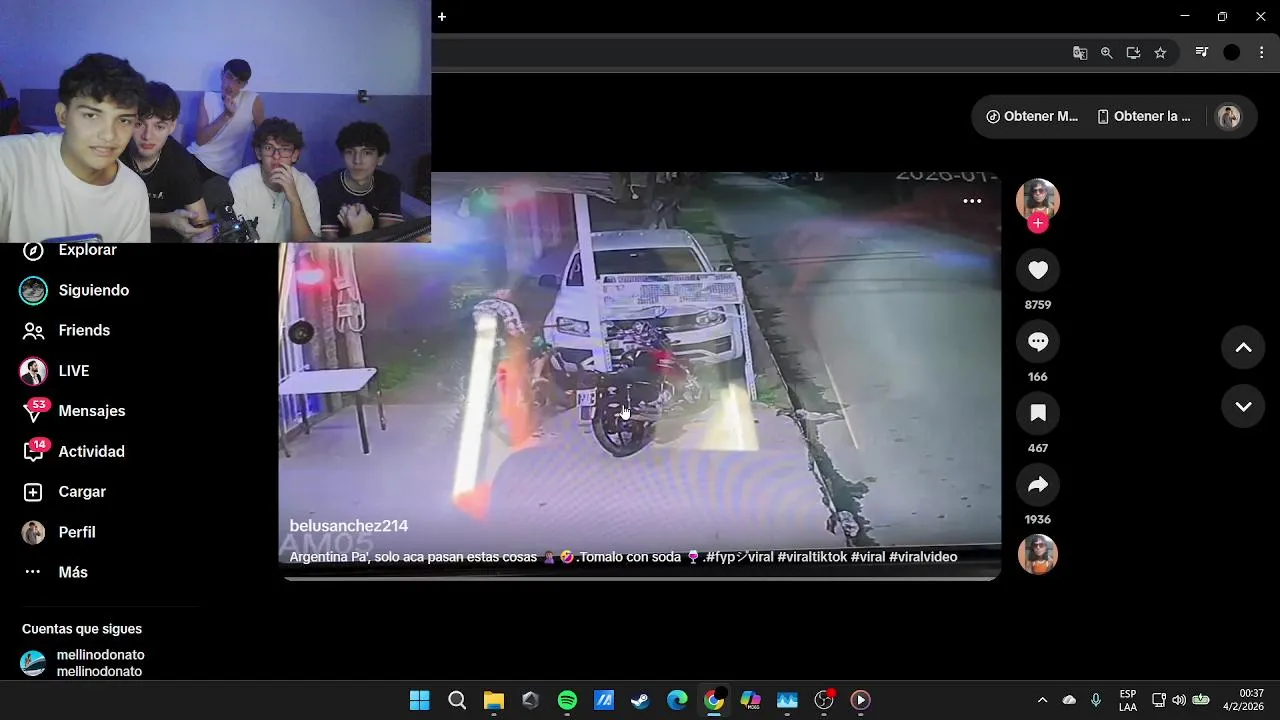Viewport: 1280px width, 720px height.
Task: Open the media controls icon in Chrome toolbar
Action: click(1202, 53)
